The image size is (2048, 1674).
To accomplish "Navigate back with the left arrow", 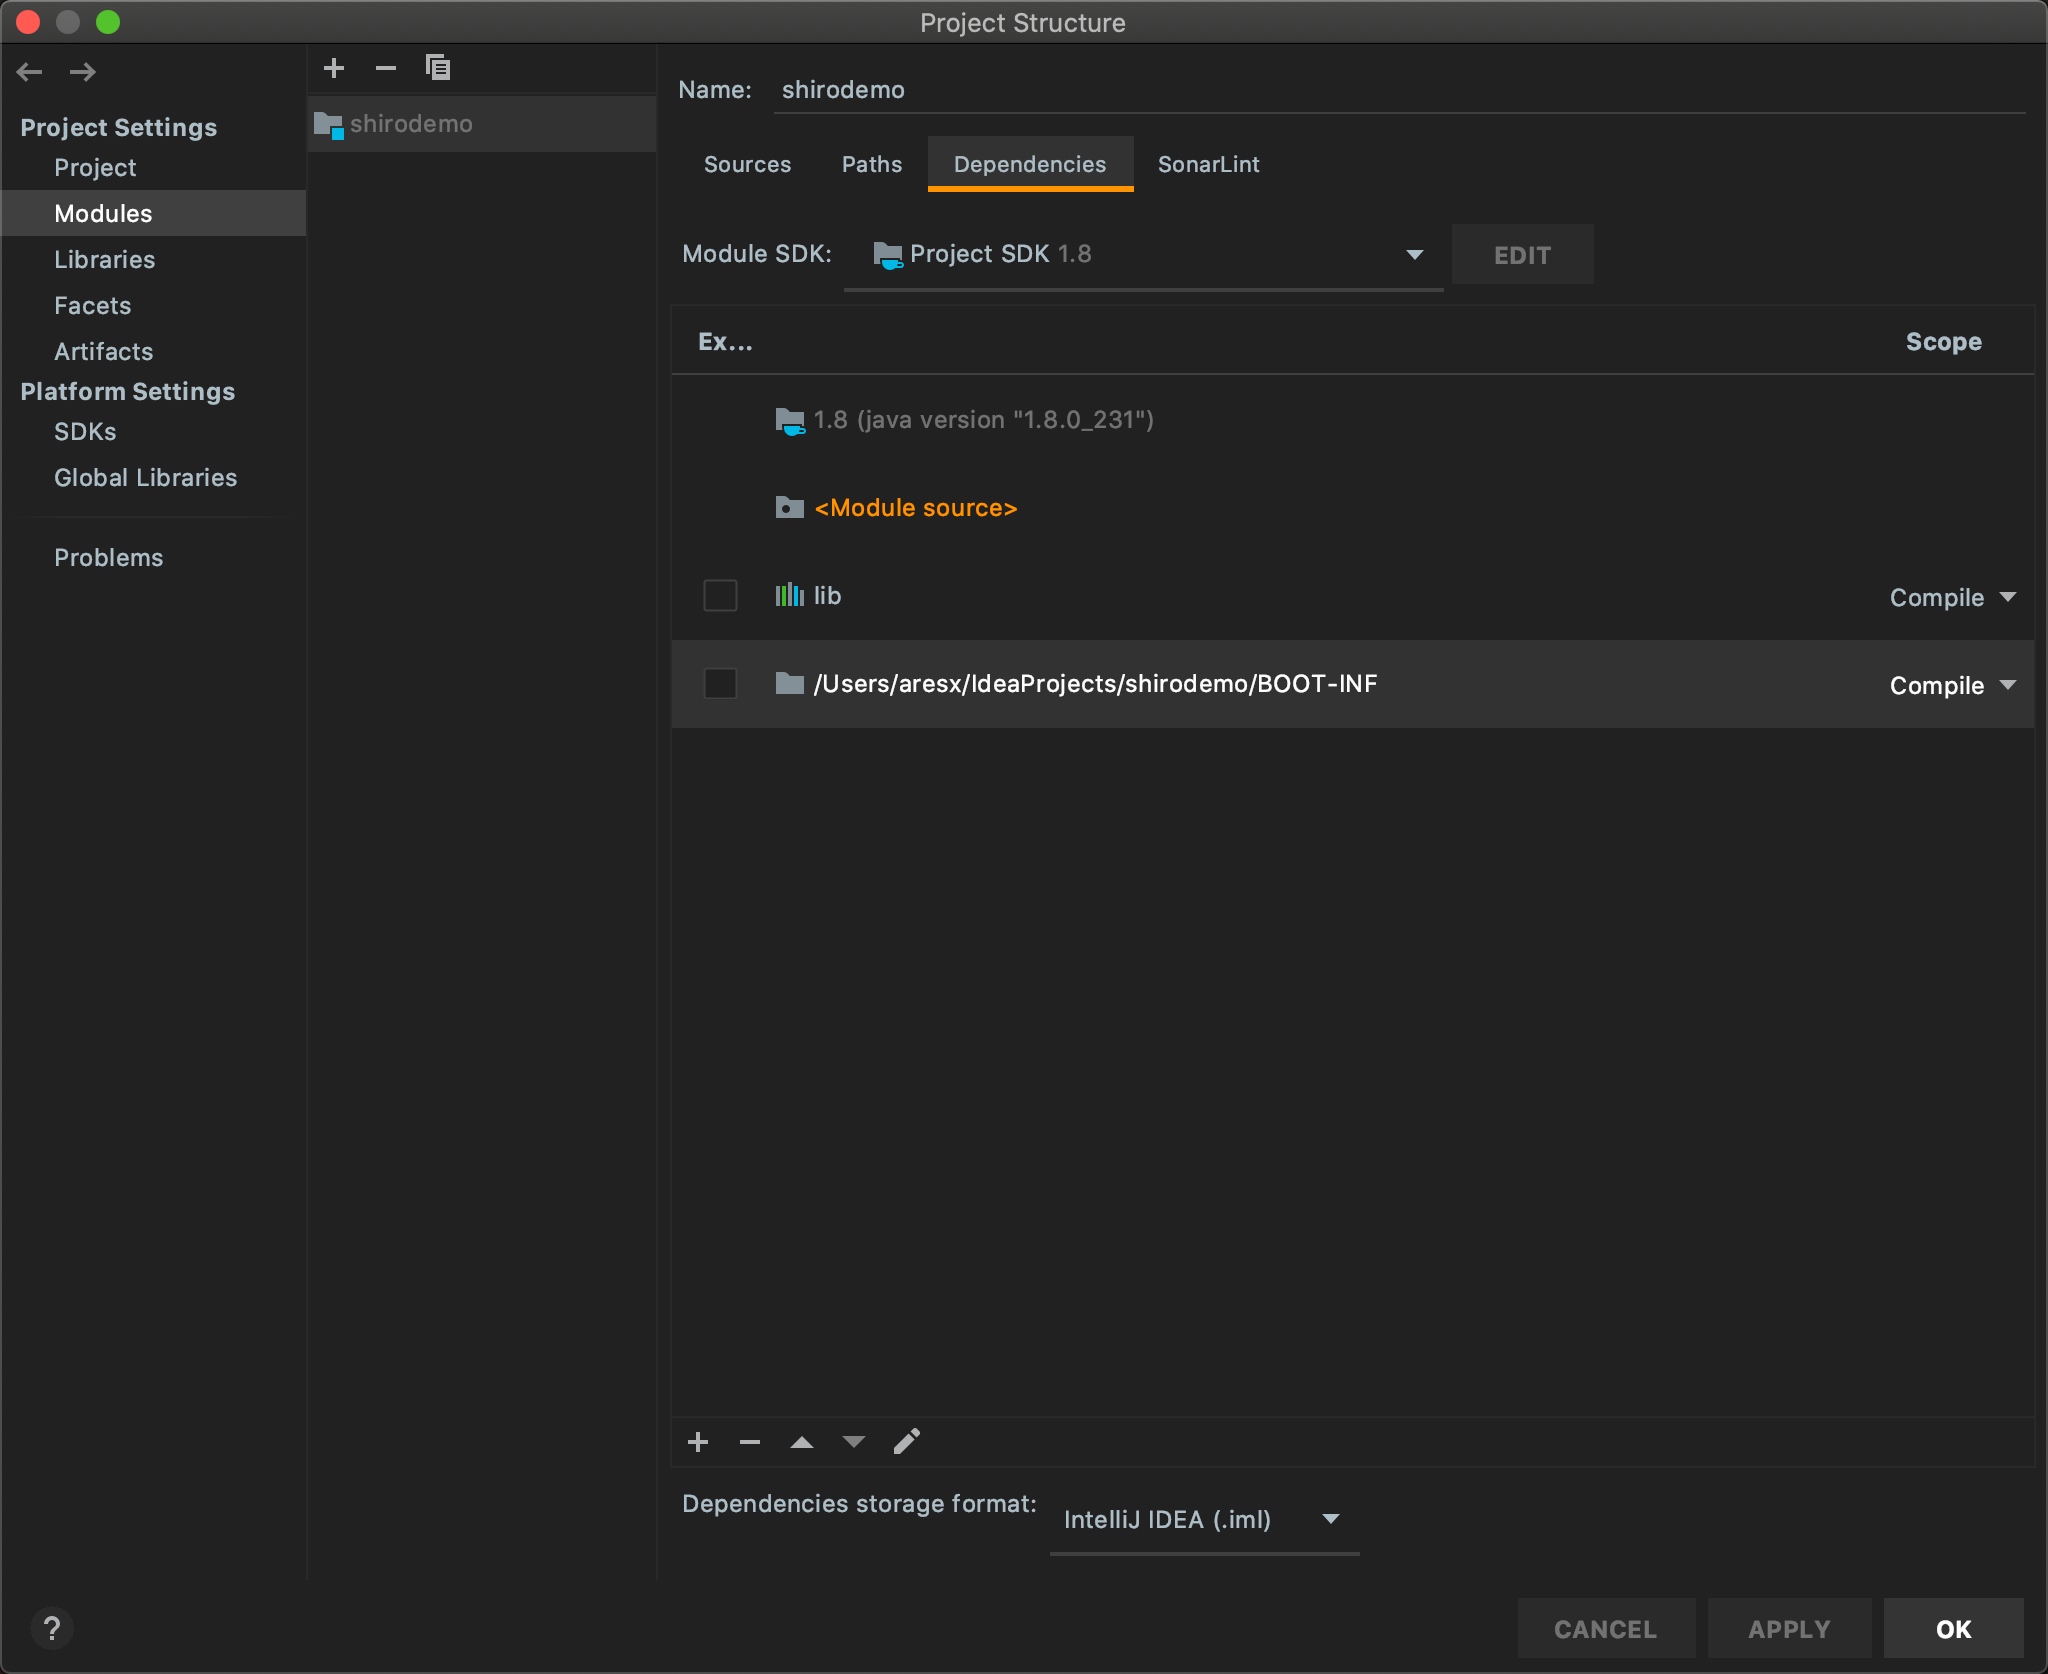I will pyautogui.click(x=30, y=72).
